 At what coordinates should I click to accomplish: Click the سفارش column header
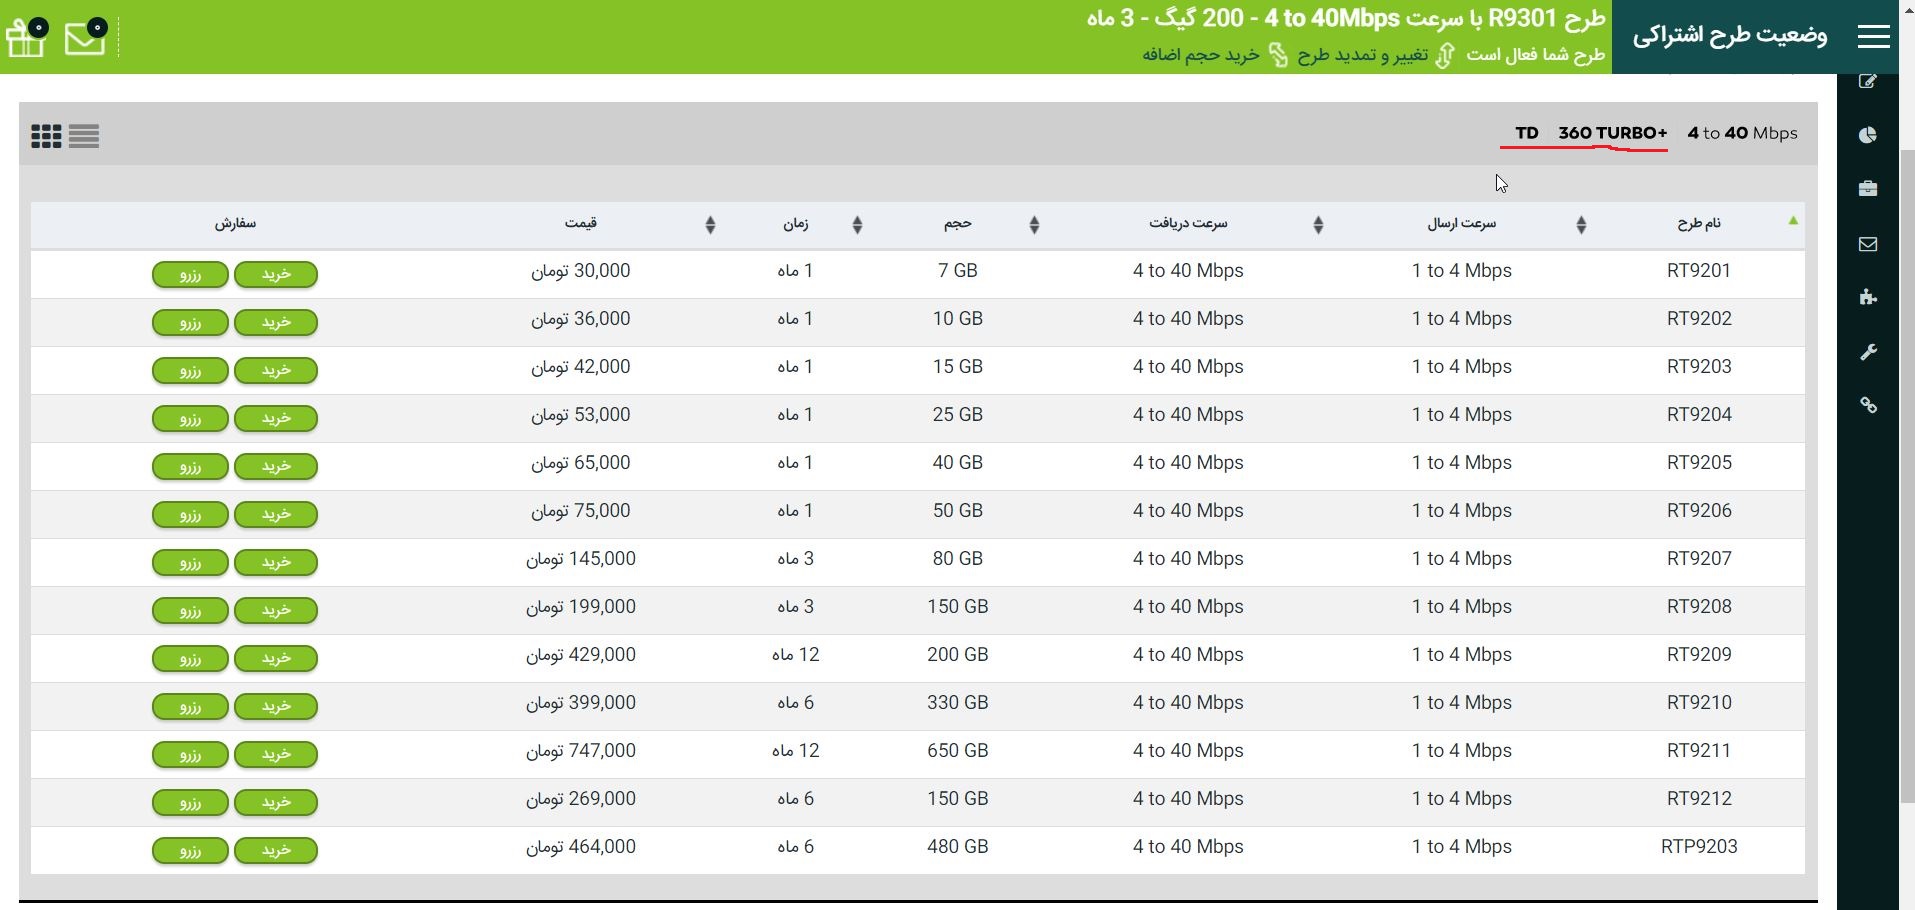pos(235,223)
